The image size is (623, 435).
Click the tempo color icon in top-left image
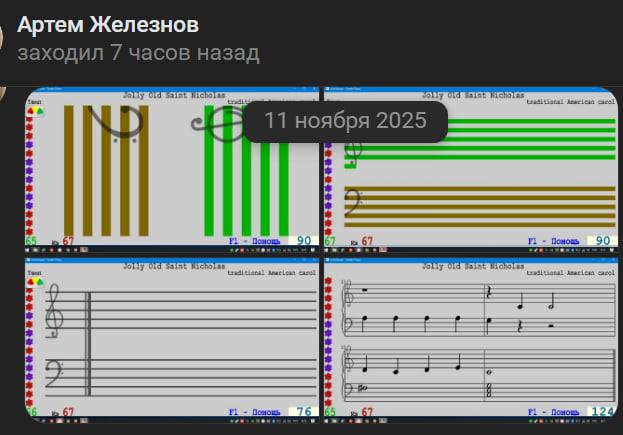tap(34, 112)
